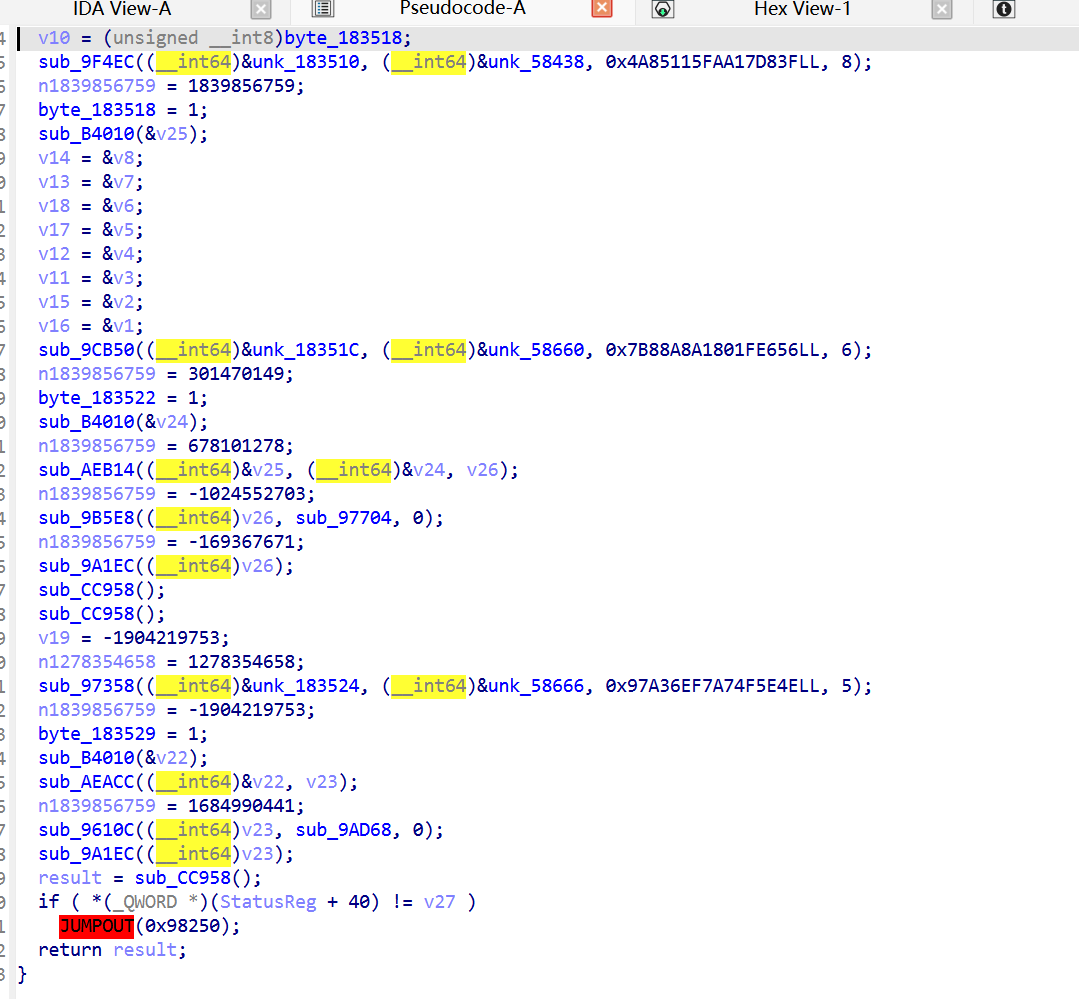Click &v25 argument in first sub_B4010 call
Screen dimensions: 1079x999
[x=167, y=133]
